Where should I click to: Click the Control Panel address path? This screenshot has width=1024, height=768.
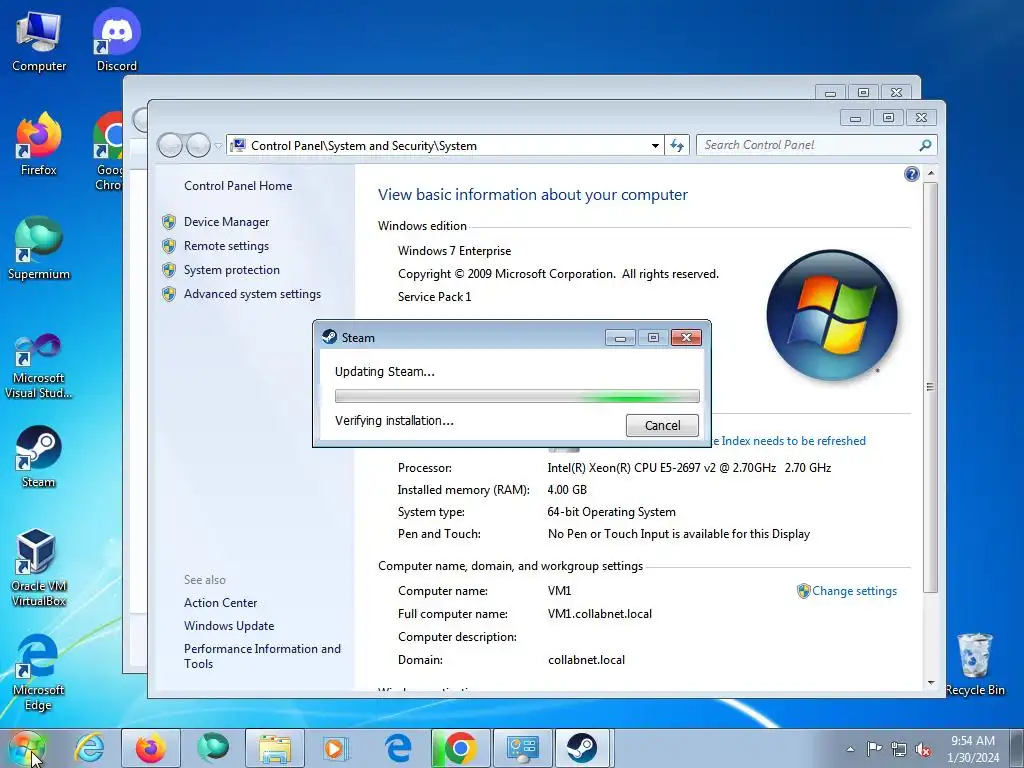click(x=364, y=146)
